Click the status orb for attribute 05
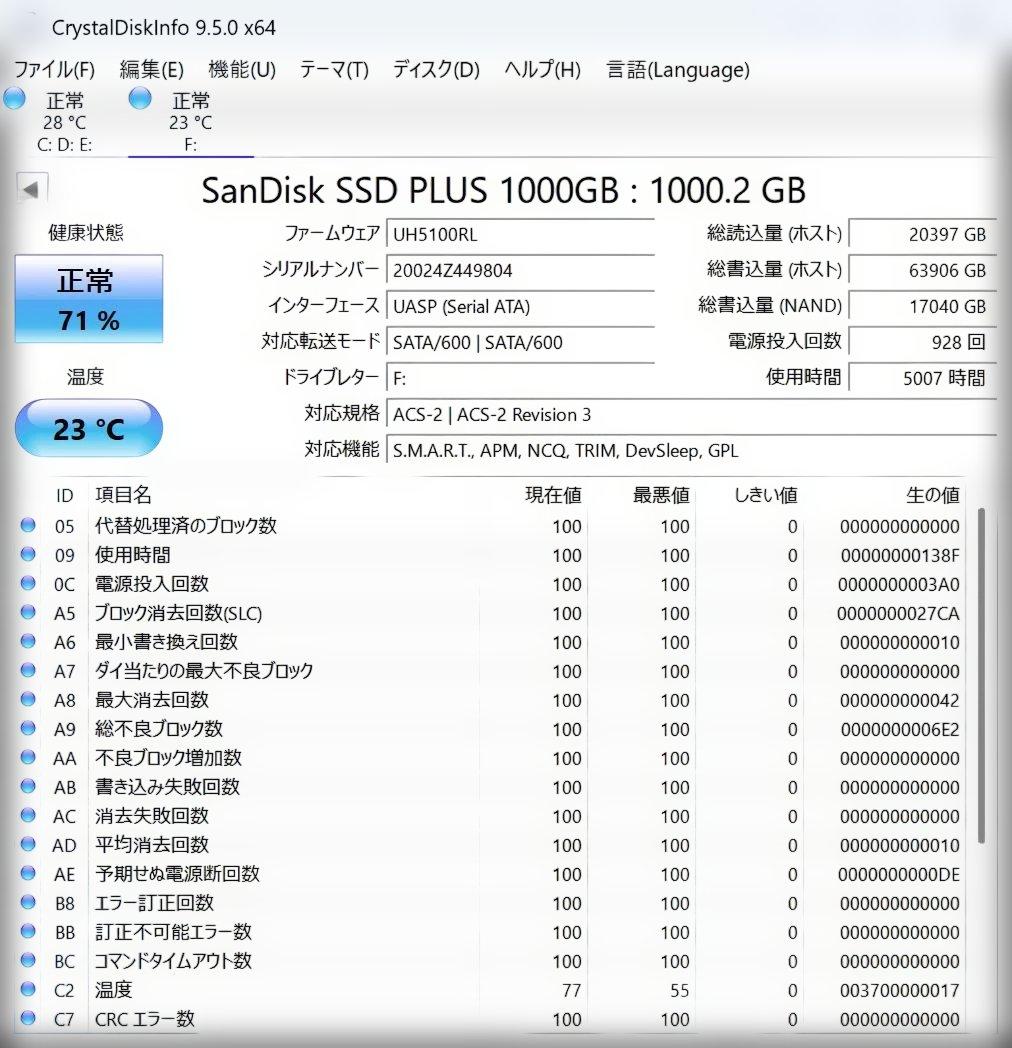The image size is (1012, 1048). [28, 525]
